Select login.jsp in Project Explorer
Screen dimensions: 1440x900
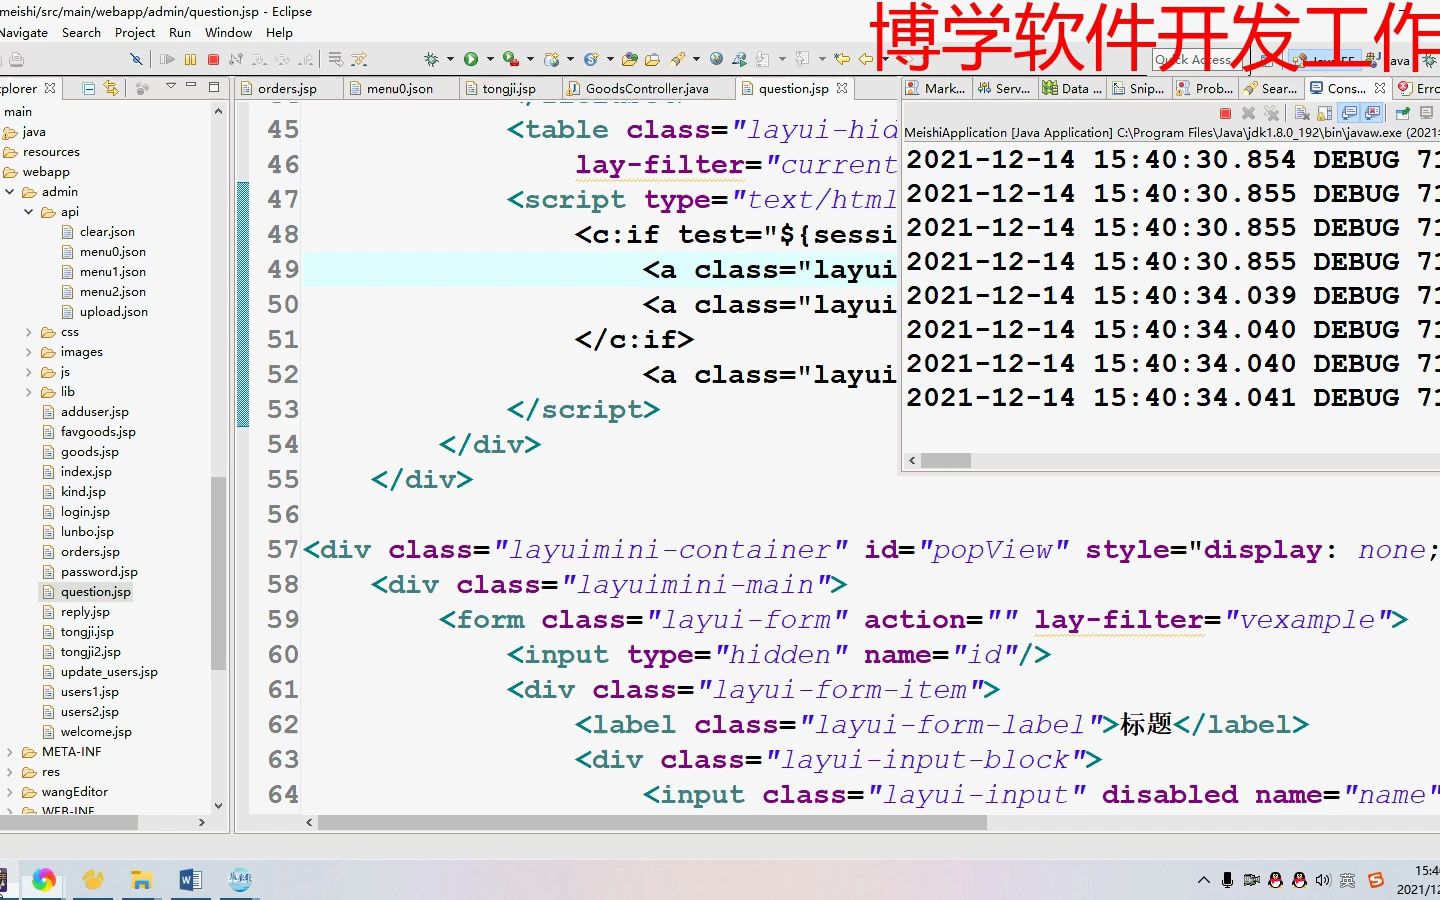pos(85,512)
